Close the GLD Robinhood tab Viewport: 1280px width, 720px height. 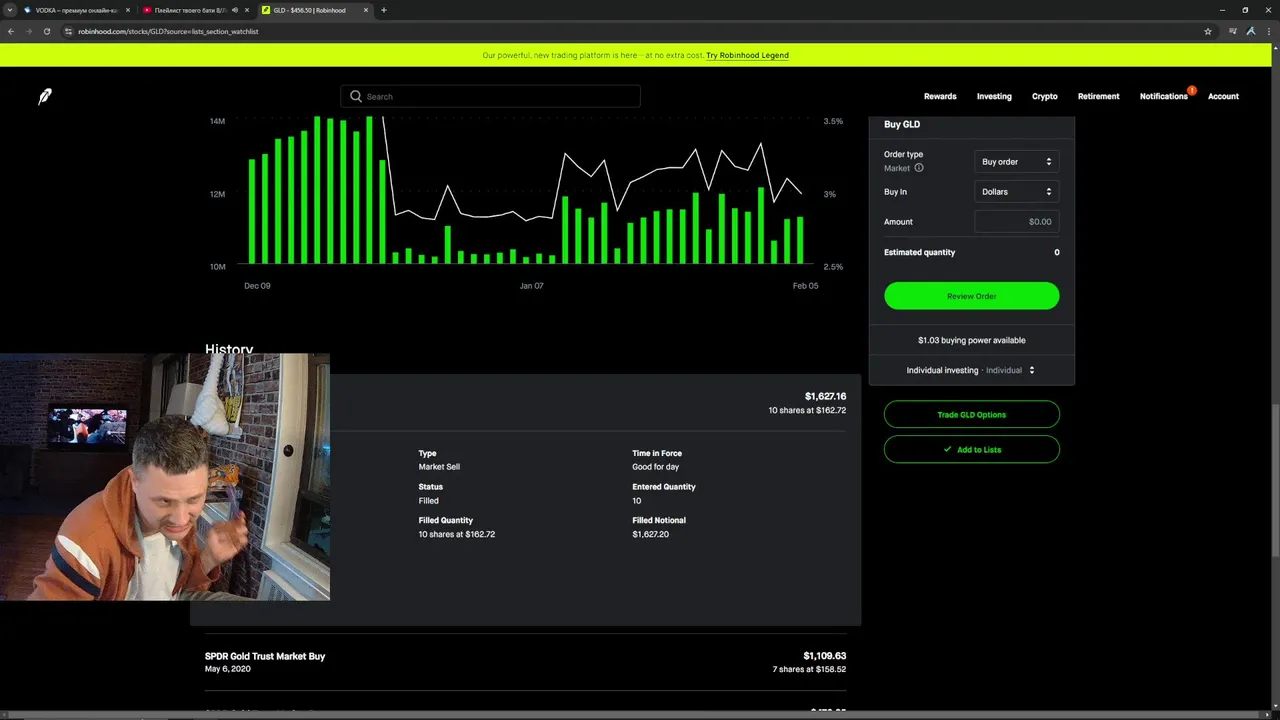coord(366,10)
